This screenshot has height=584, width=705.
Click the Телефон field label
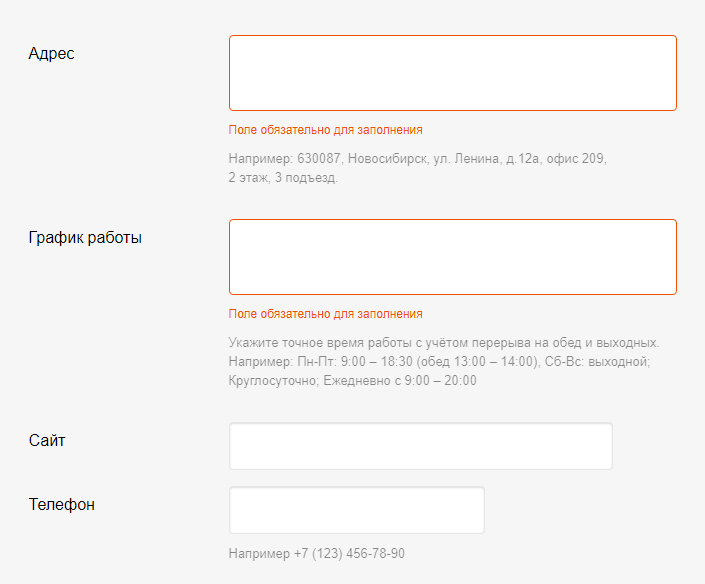point(62,504)
